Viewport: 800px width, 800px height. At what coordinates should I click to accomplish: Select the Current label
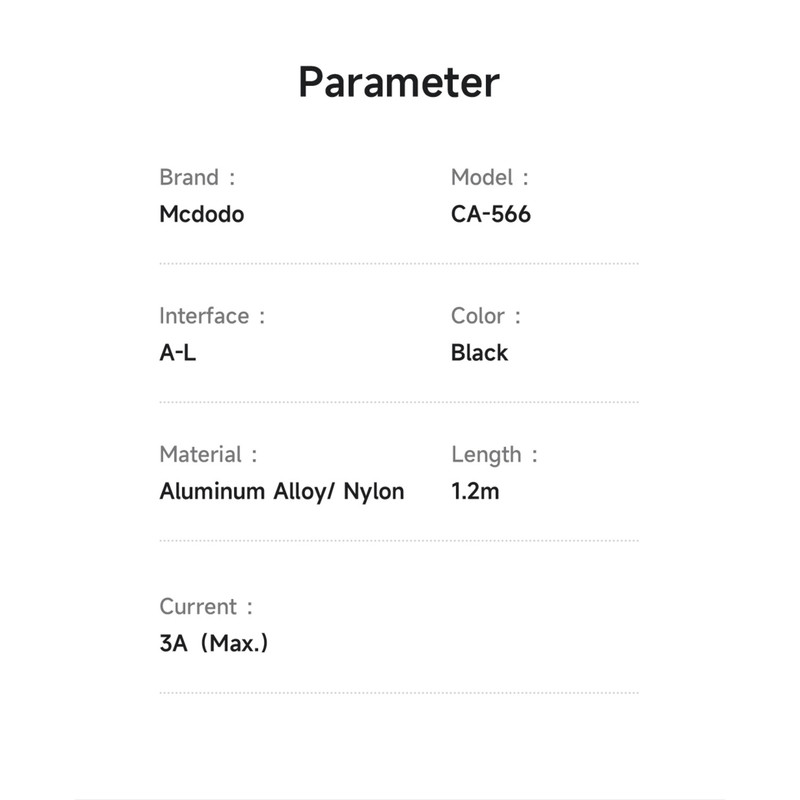tap(206, 607)
